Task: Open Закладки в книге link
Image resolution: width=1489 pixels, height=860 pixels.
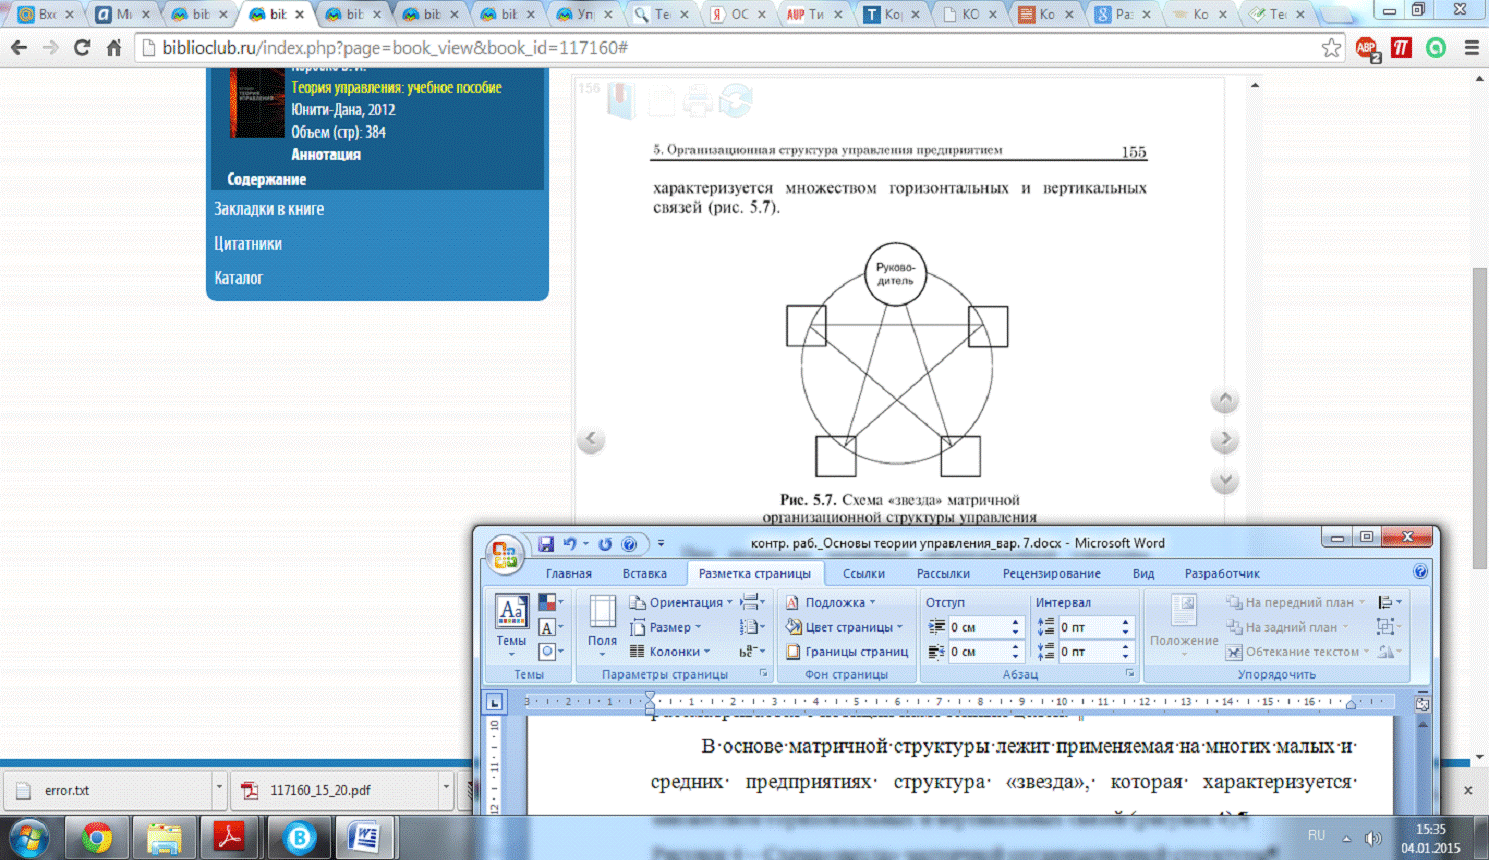Action: point(269,209)
